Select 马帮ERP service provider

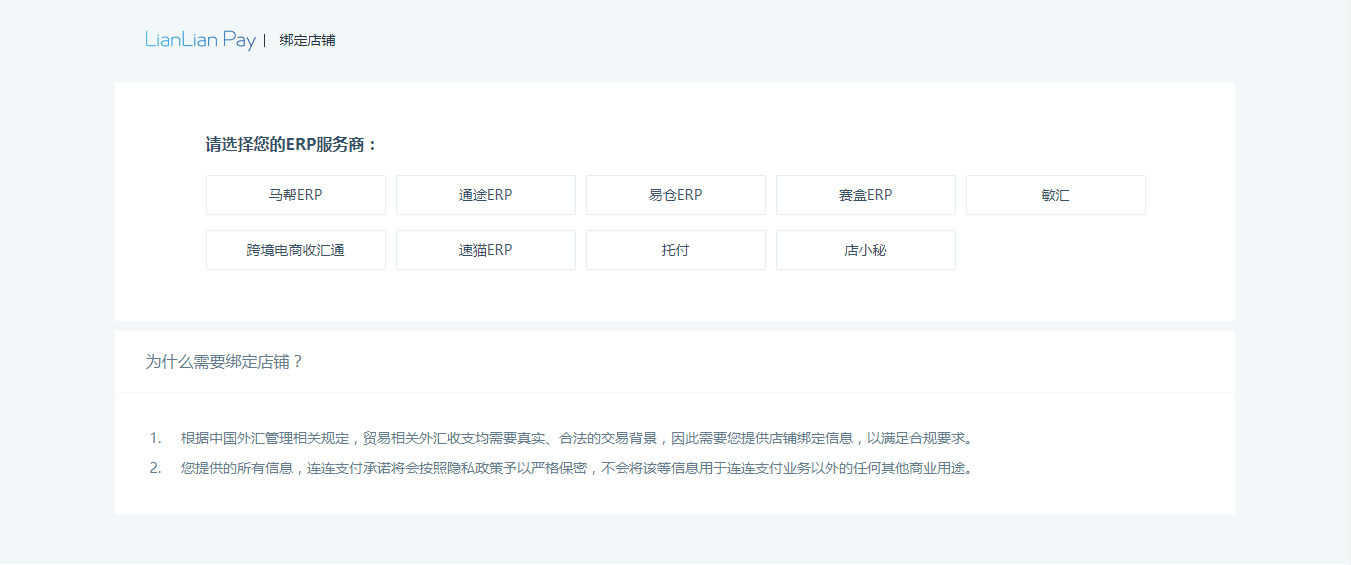[296, 195]
